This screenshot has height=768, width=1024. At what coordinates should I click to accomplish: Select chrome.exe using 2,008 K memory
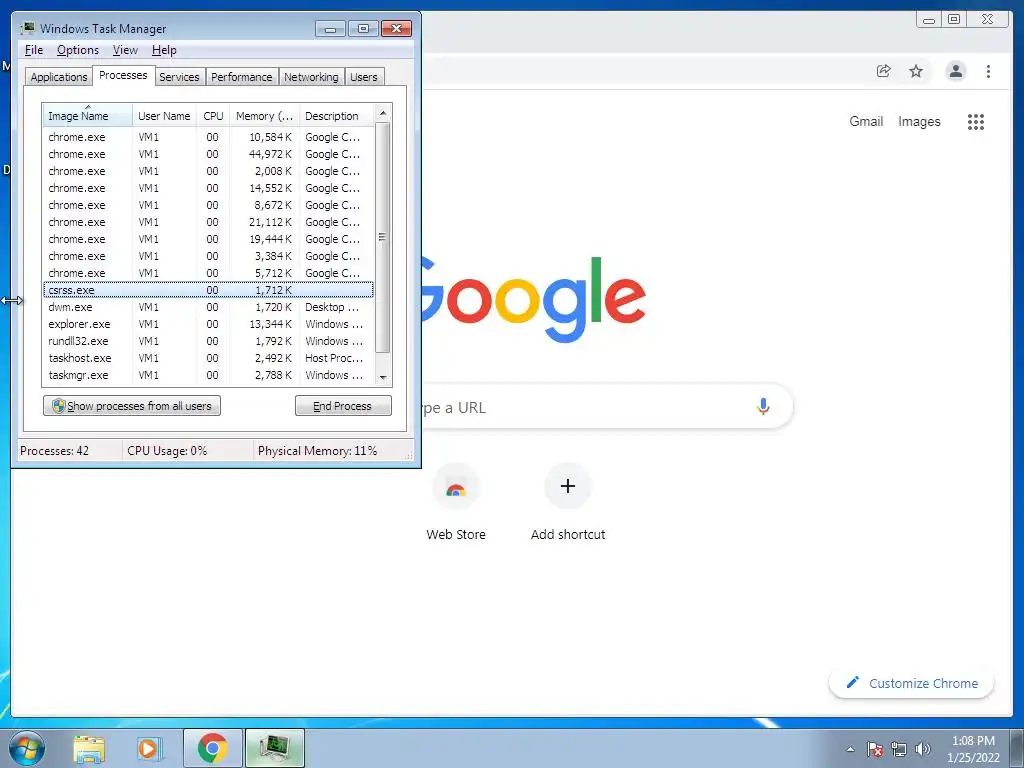pos(208,171)
